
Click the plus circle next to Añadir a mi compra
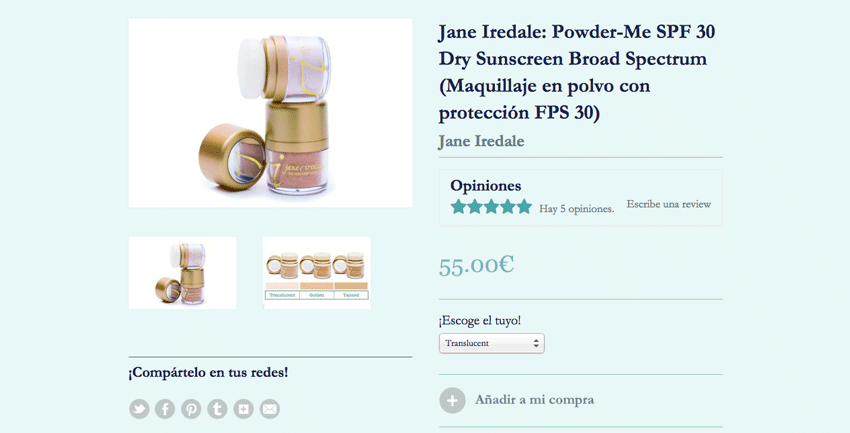click(452, 400)
